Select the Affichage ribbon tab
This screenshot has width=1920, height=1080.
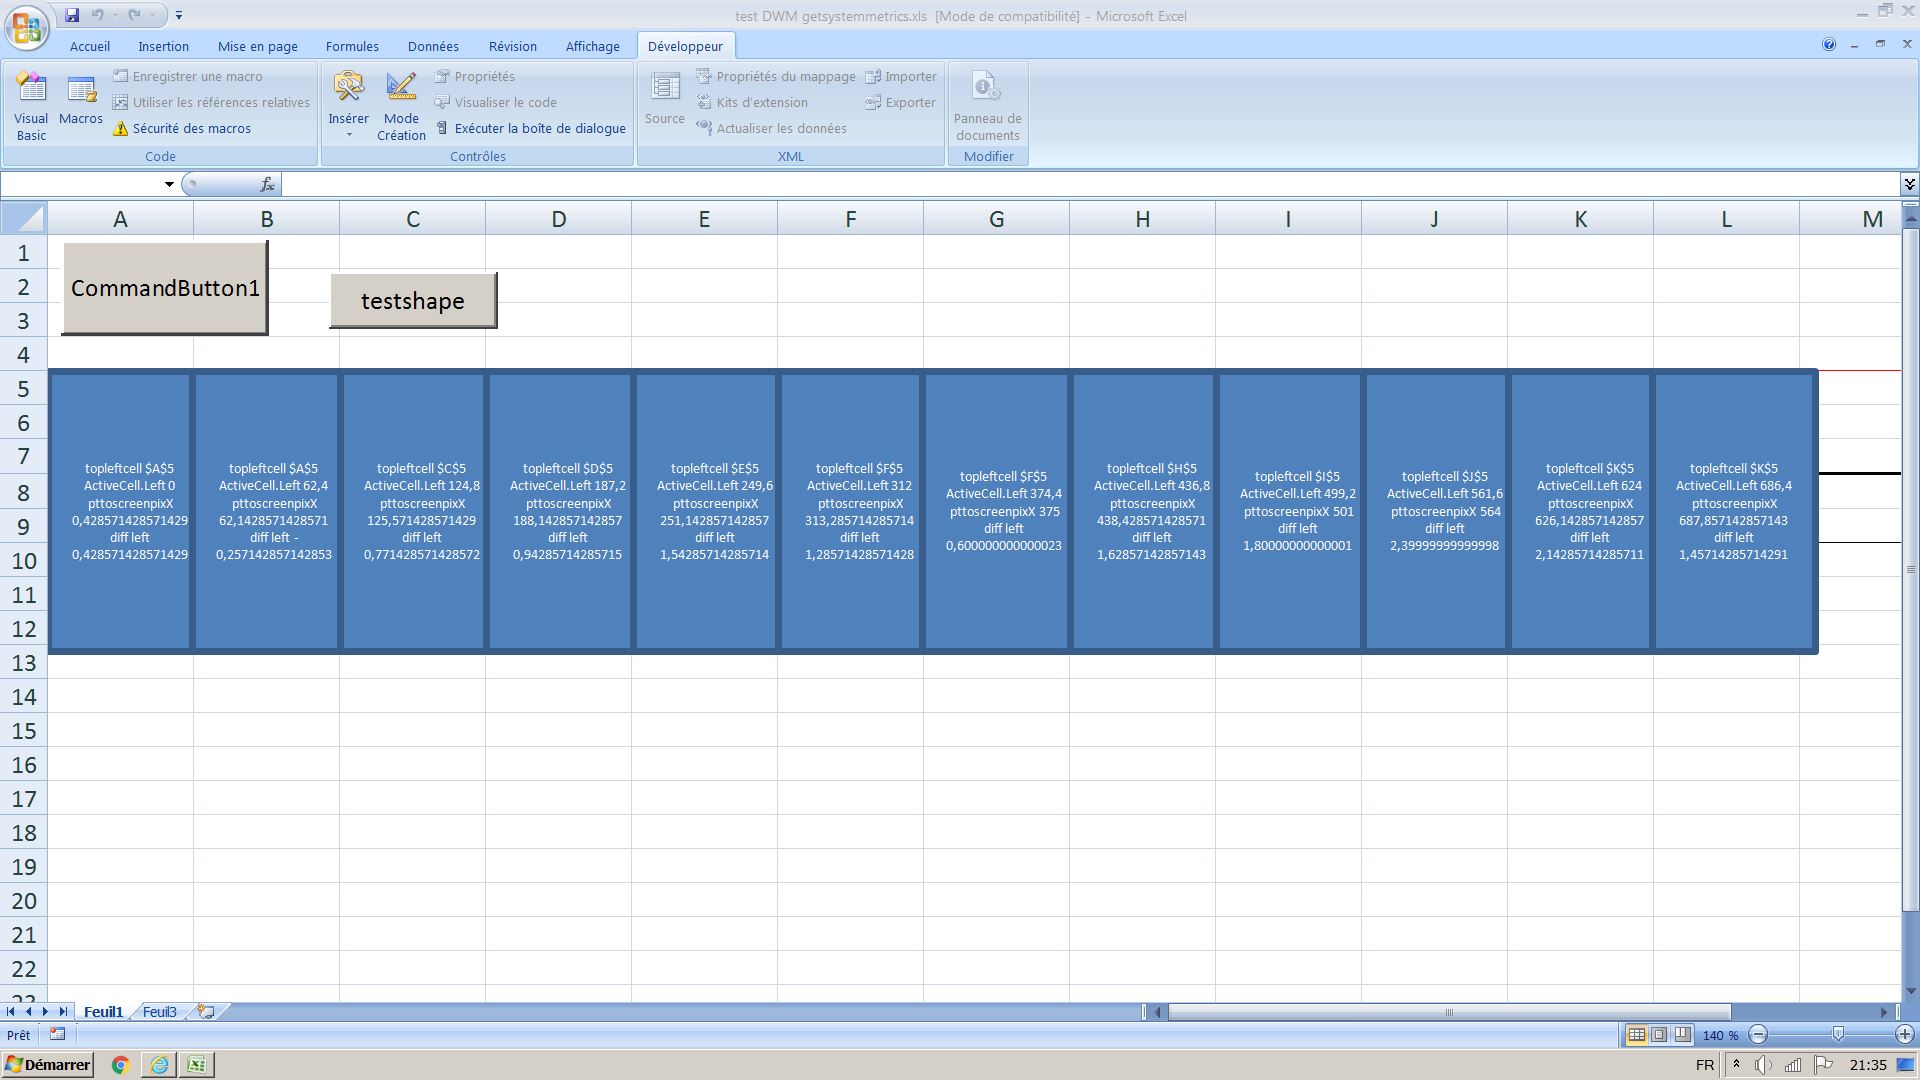[591, 45]
